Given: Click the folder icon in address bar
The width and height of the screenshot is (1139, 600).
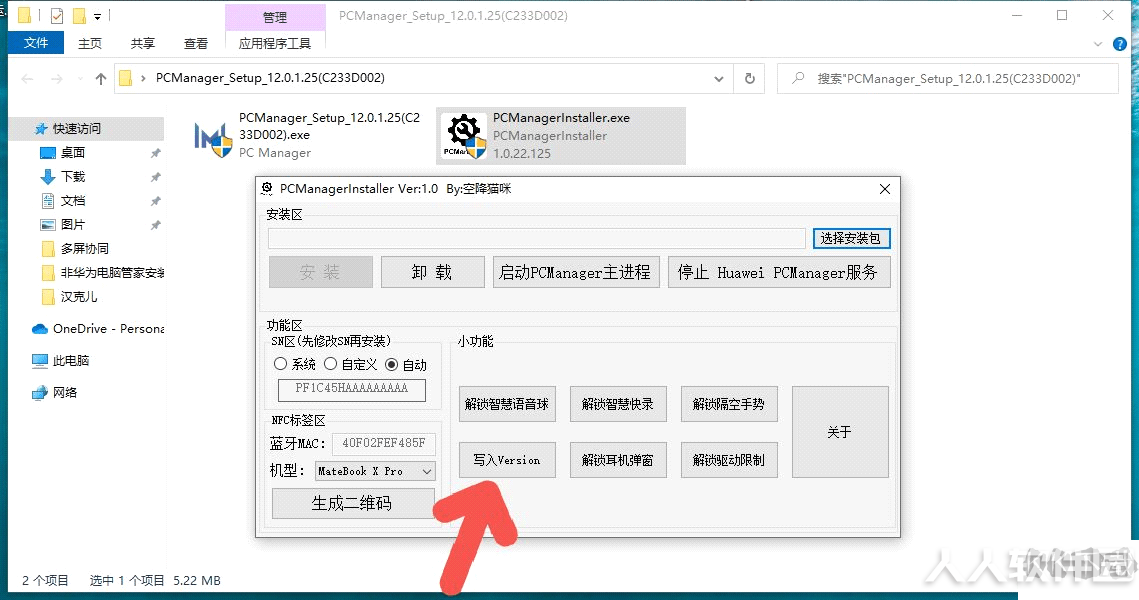Looking at the screenshot, I should (x=126, y=78).
